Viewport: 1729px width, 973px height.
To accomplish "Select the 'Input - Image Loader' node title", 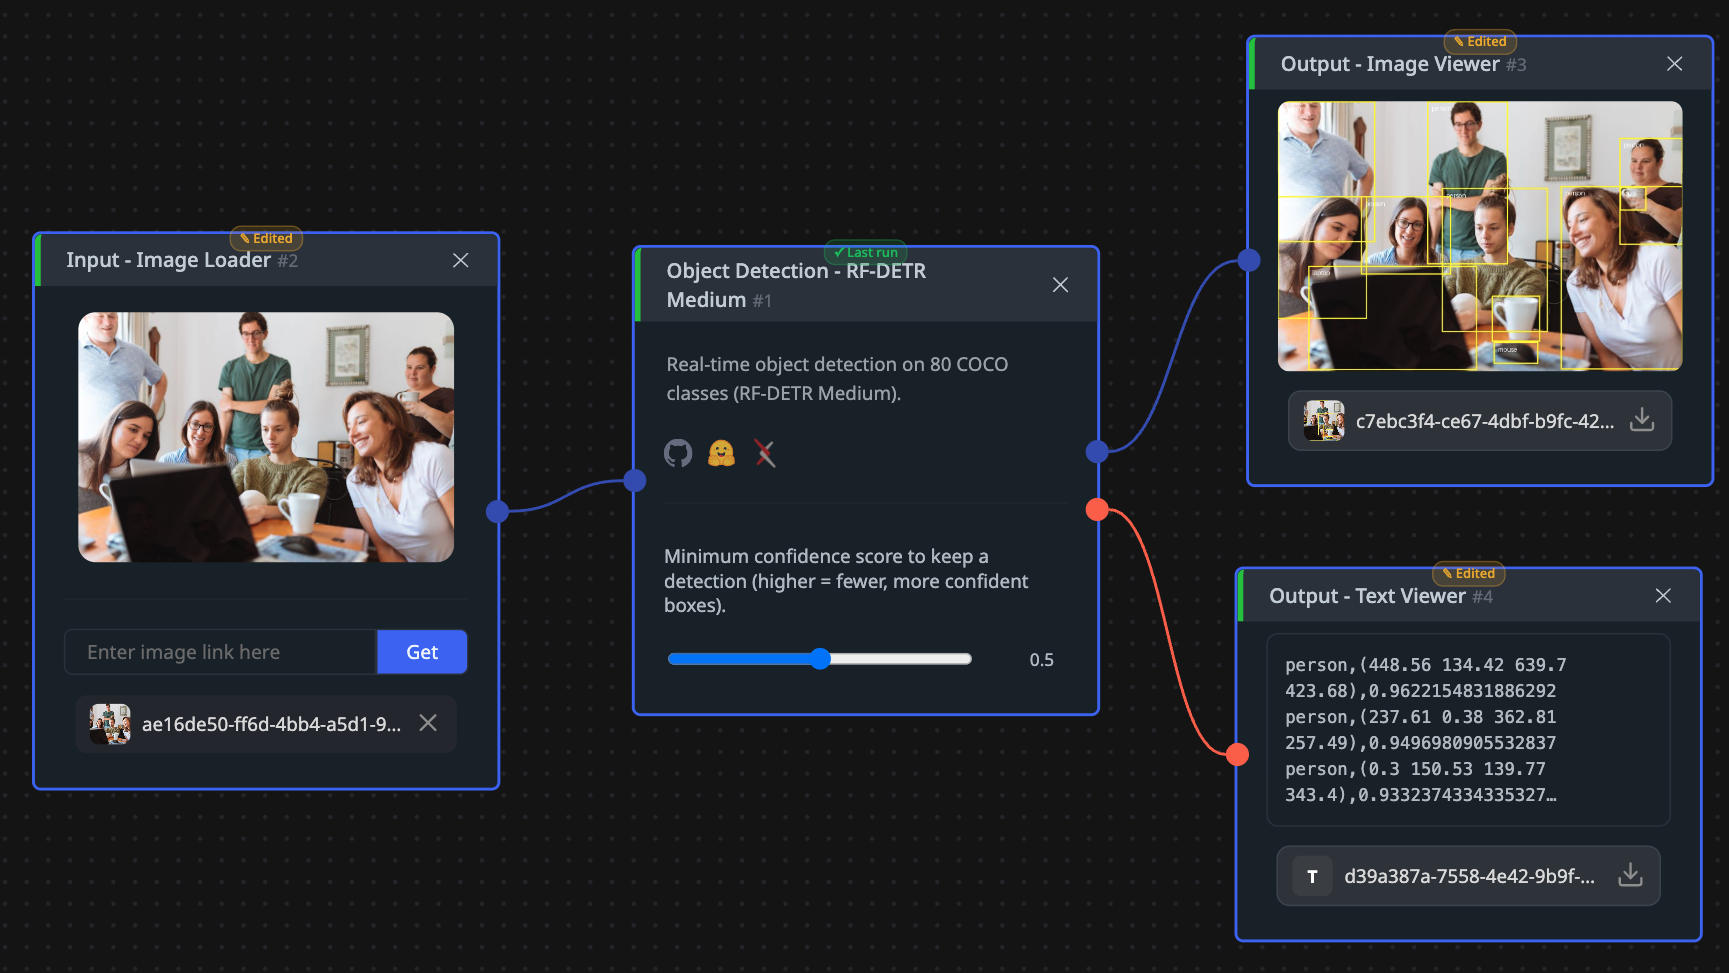I will (168, 260).
